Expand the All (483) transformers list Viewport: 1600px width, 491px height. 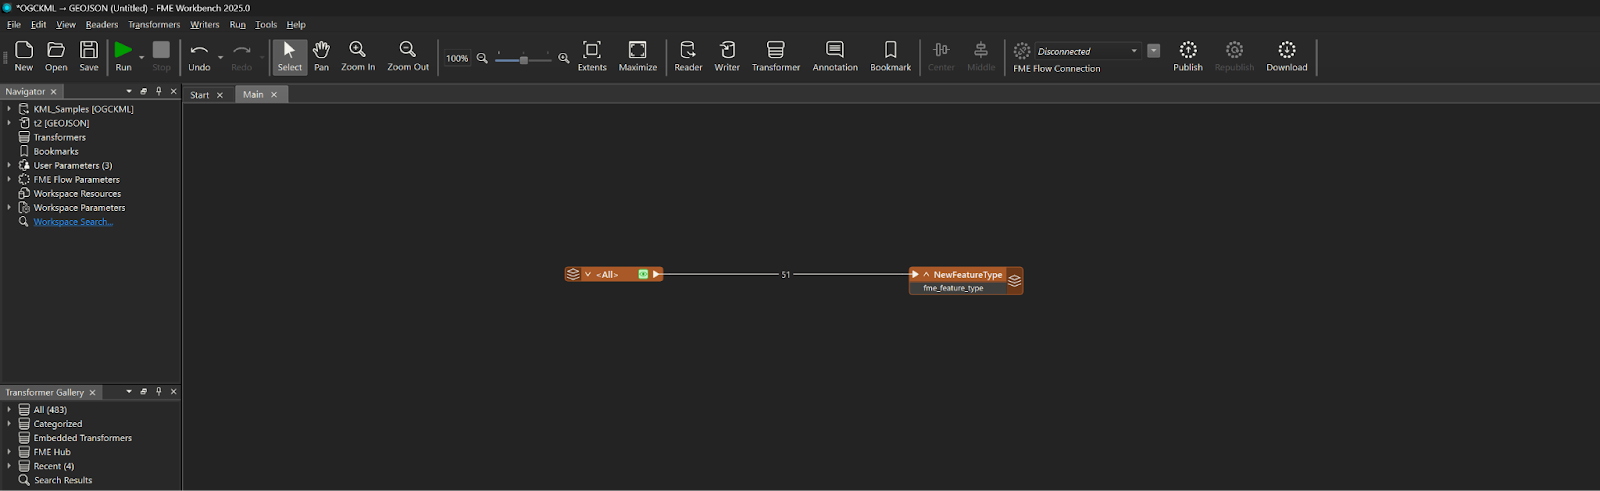(x=9, y=409)
